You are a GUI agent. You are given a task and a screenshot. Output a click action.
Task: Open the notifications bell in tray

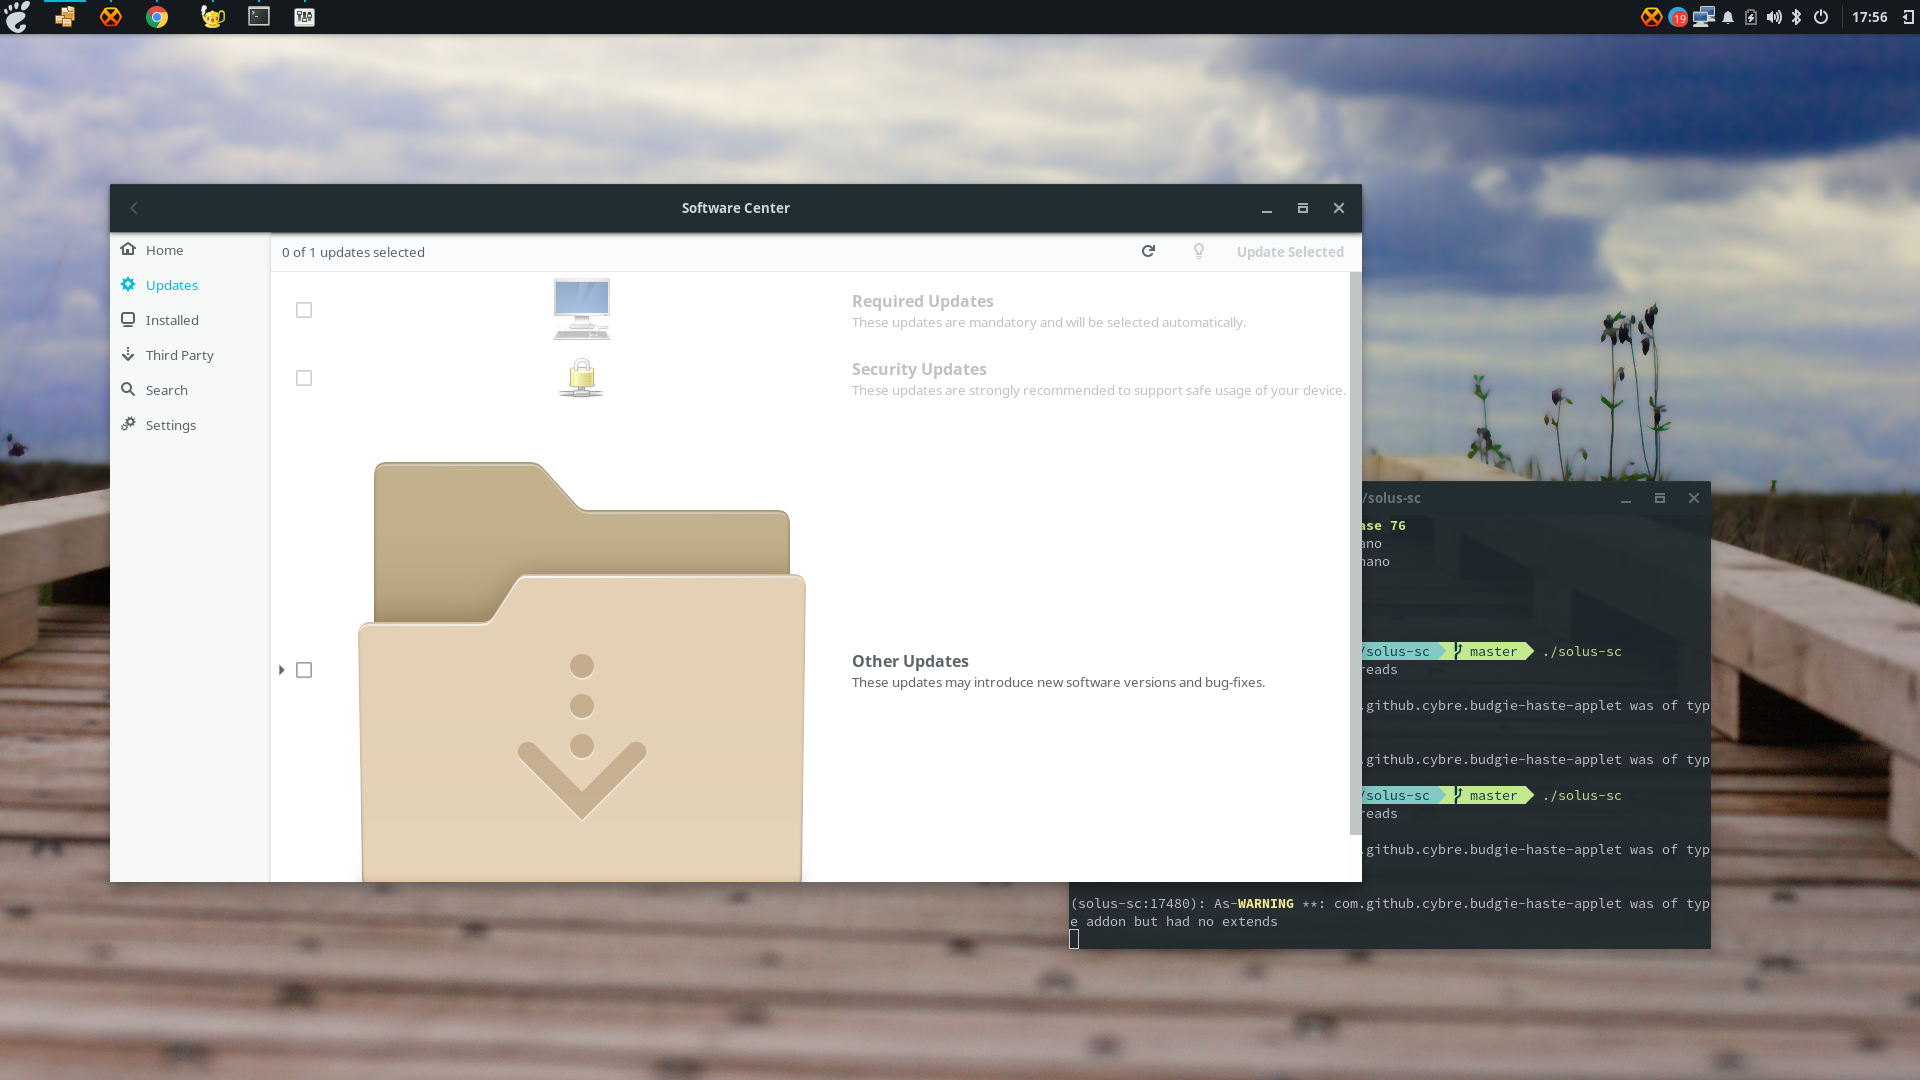pyautogui.click(x=1728, y=17)
